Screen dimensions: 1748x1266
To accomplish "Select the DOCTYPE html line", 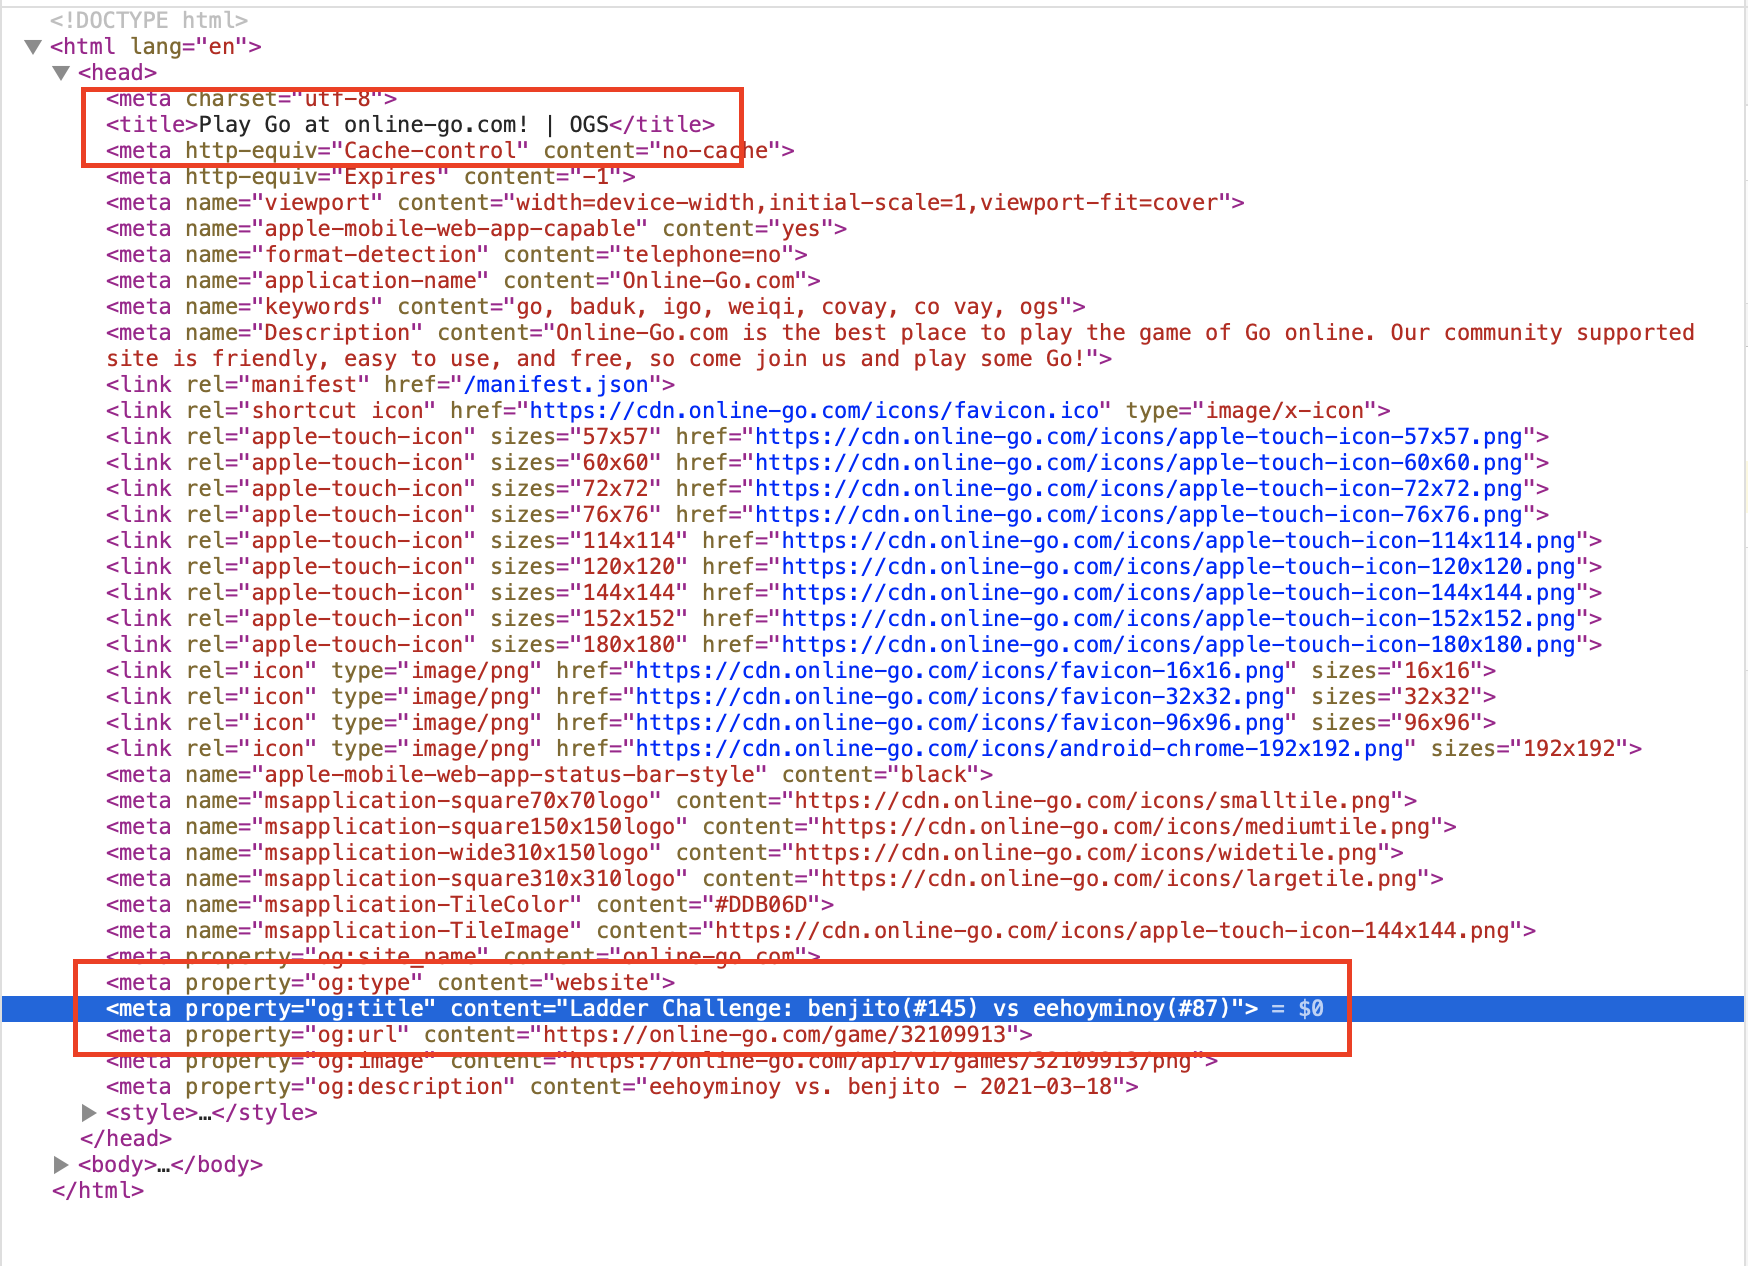I will tap(149, 21).
